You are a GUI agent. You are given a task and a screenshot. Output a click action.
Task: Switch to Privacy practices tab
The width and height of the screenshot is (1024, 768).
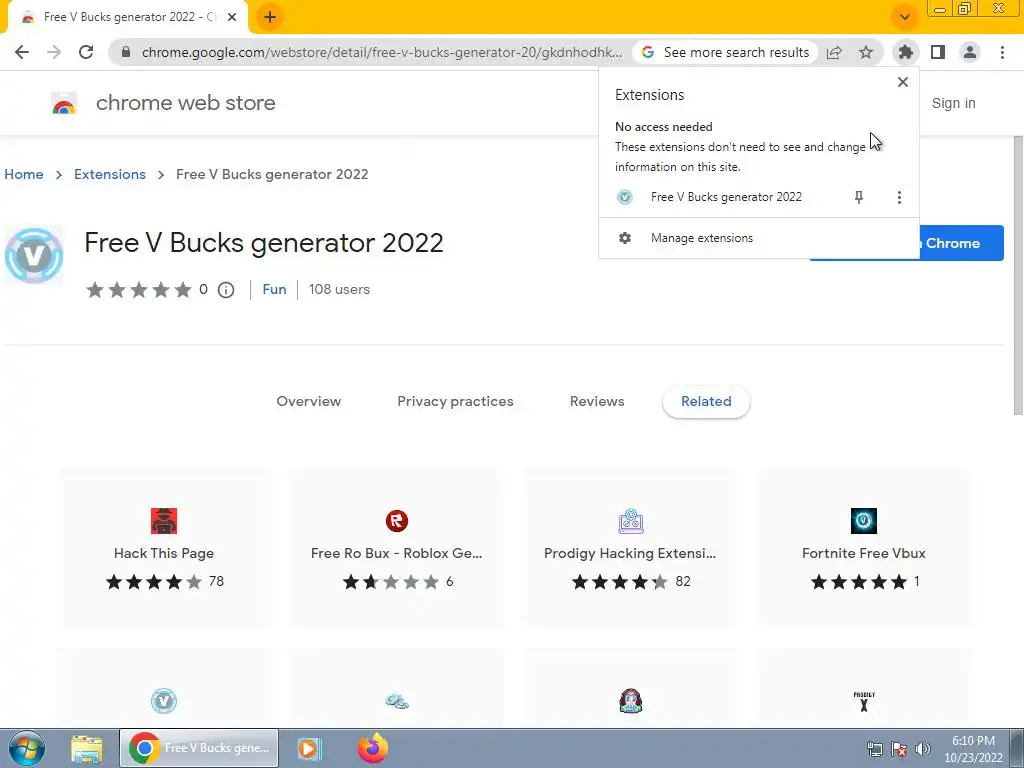455,402
